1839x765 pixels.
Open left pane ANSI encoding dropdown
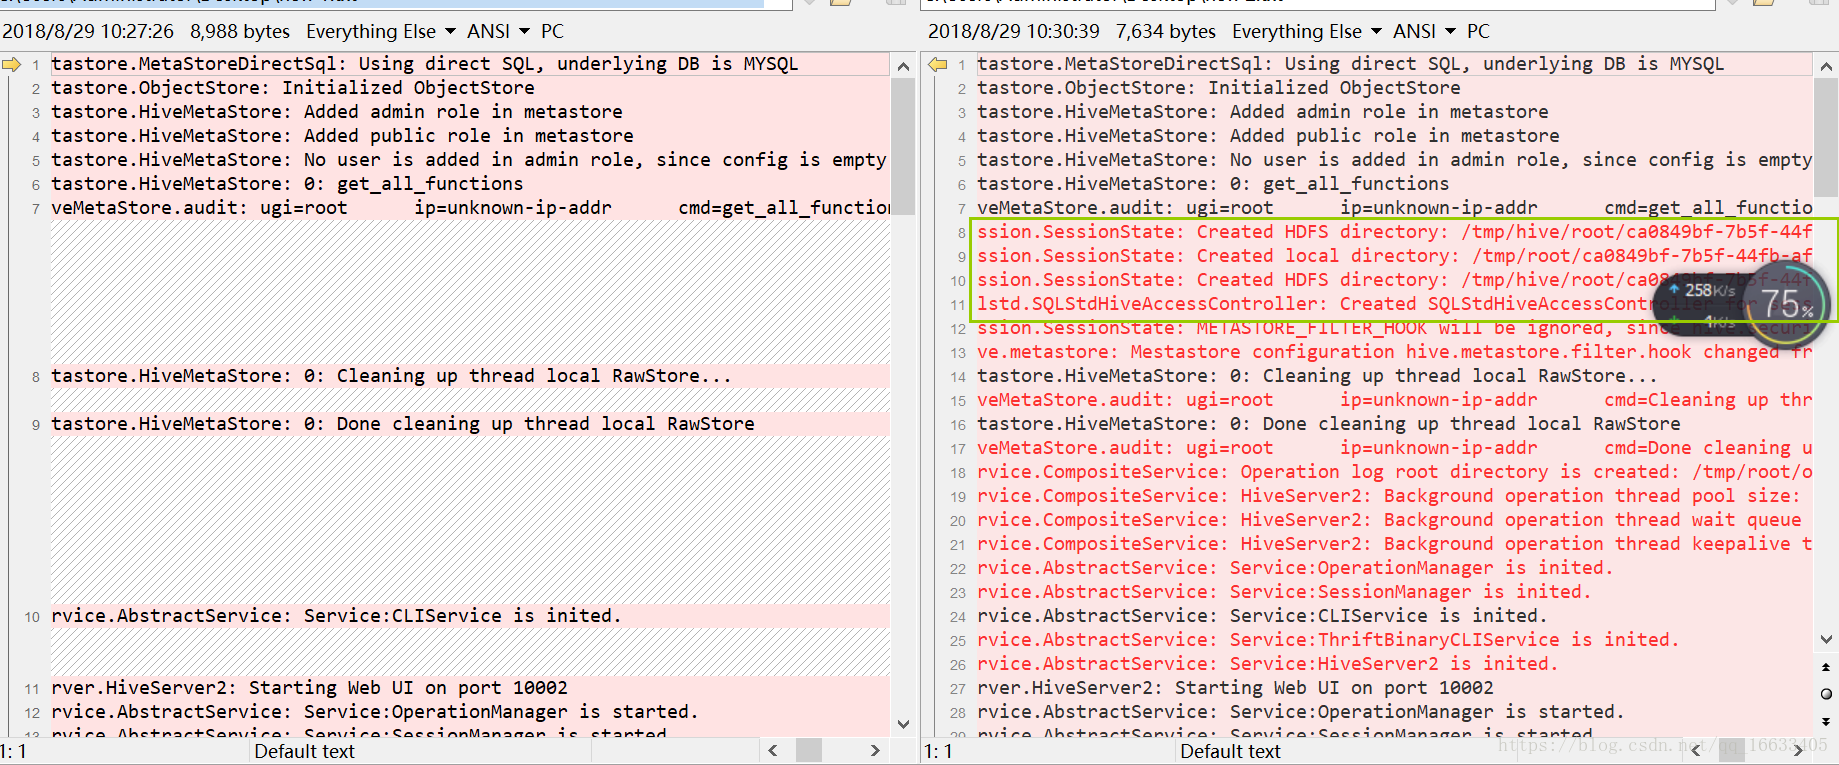[x=498, y=32]
